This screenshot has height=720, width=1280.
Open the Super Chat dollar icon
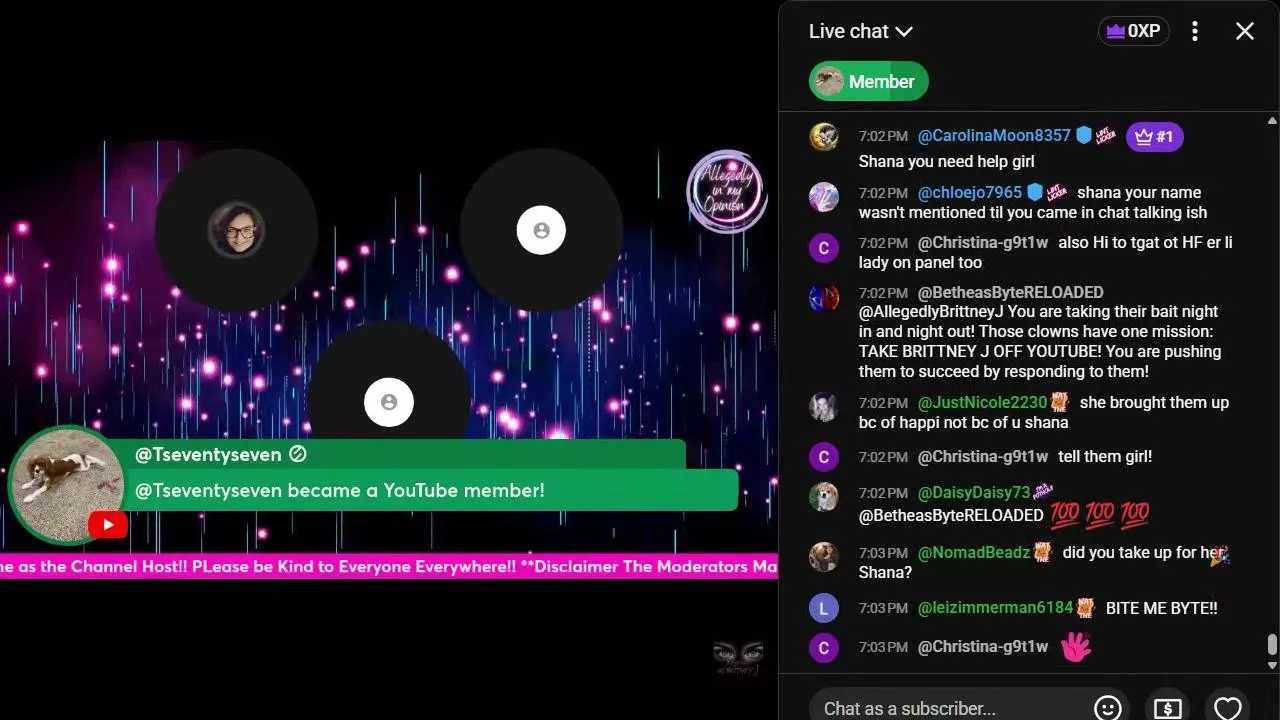[1167, 707]
